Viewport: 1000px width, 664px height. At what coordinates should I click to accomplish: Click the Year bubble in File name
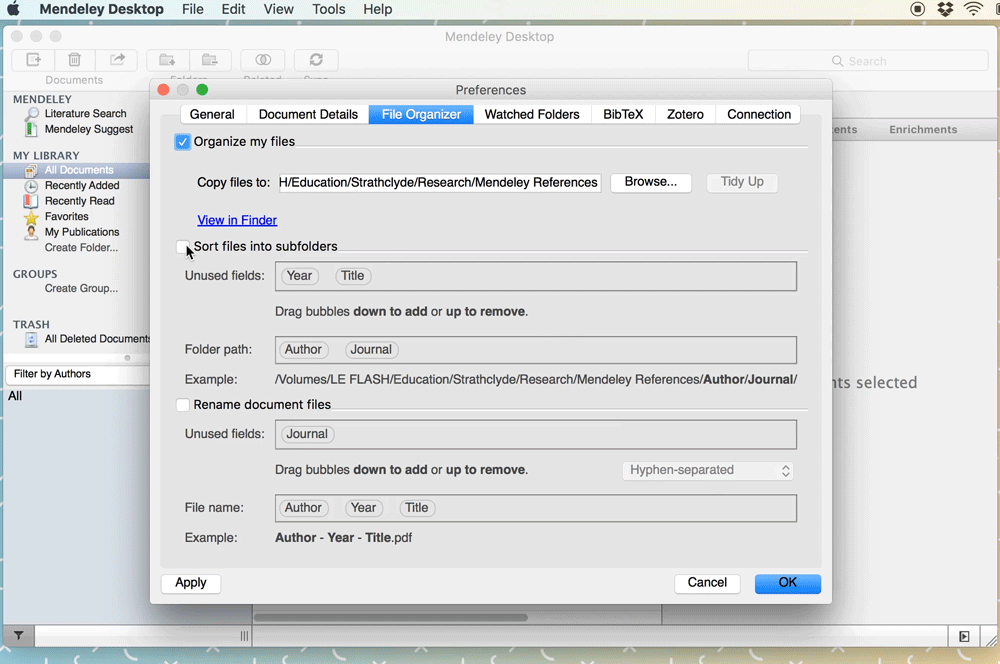363,508
